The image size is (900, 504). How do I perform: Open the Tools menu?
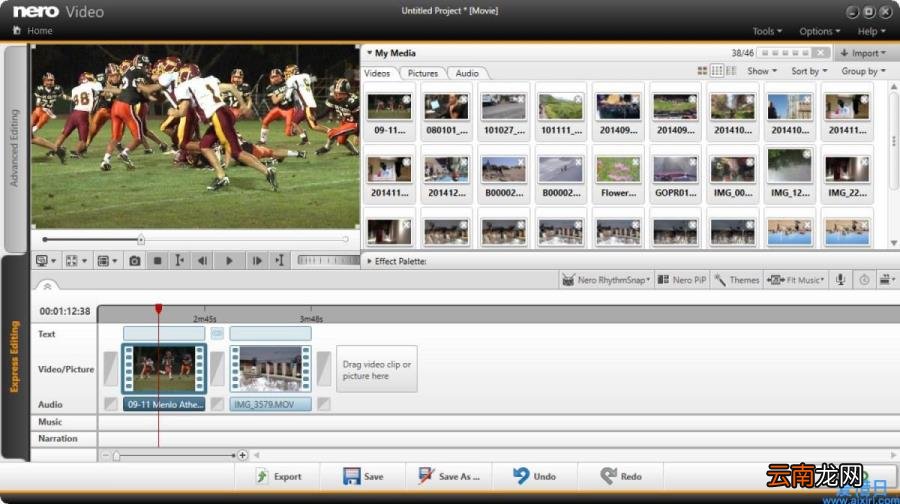767,32
